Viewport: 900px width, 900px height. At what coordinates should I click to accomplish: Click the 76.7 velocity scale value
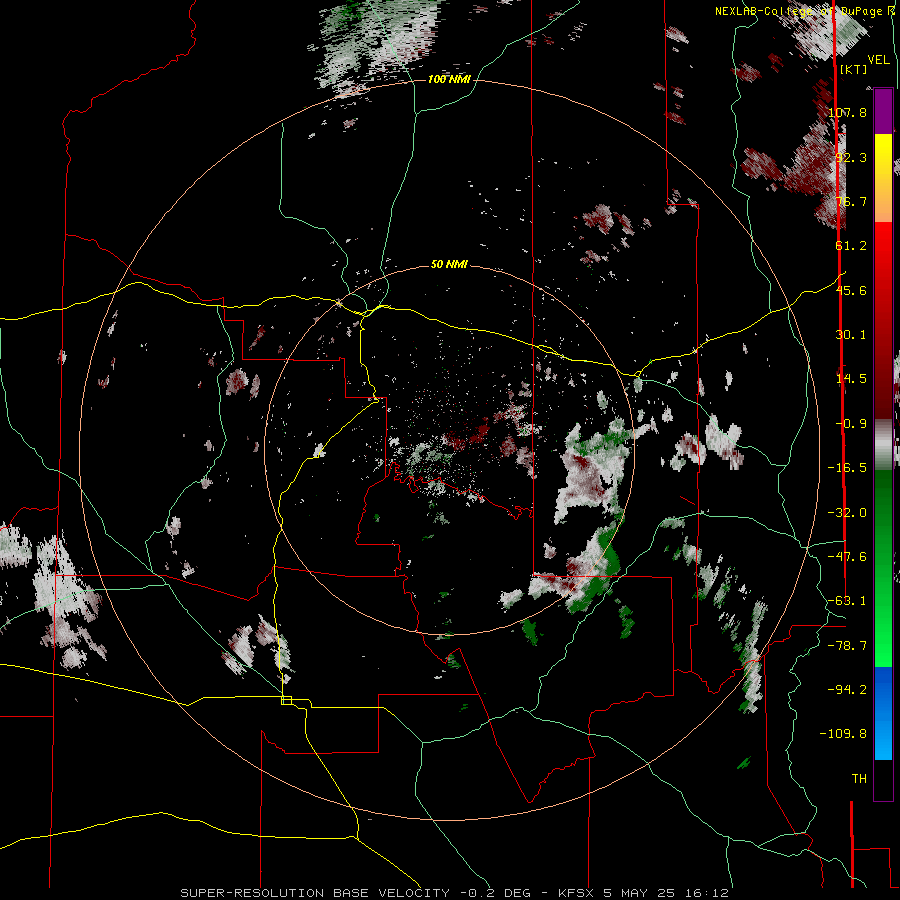pos(851,201)
